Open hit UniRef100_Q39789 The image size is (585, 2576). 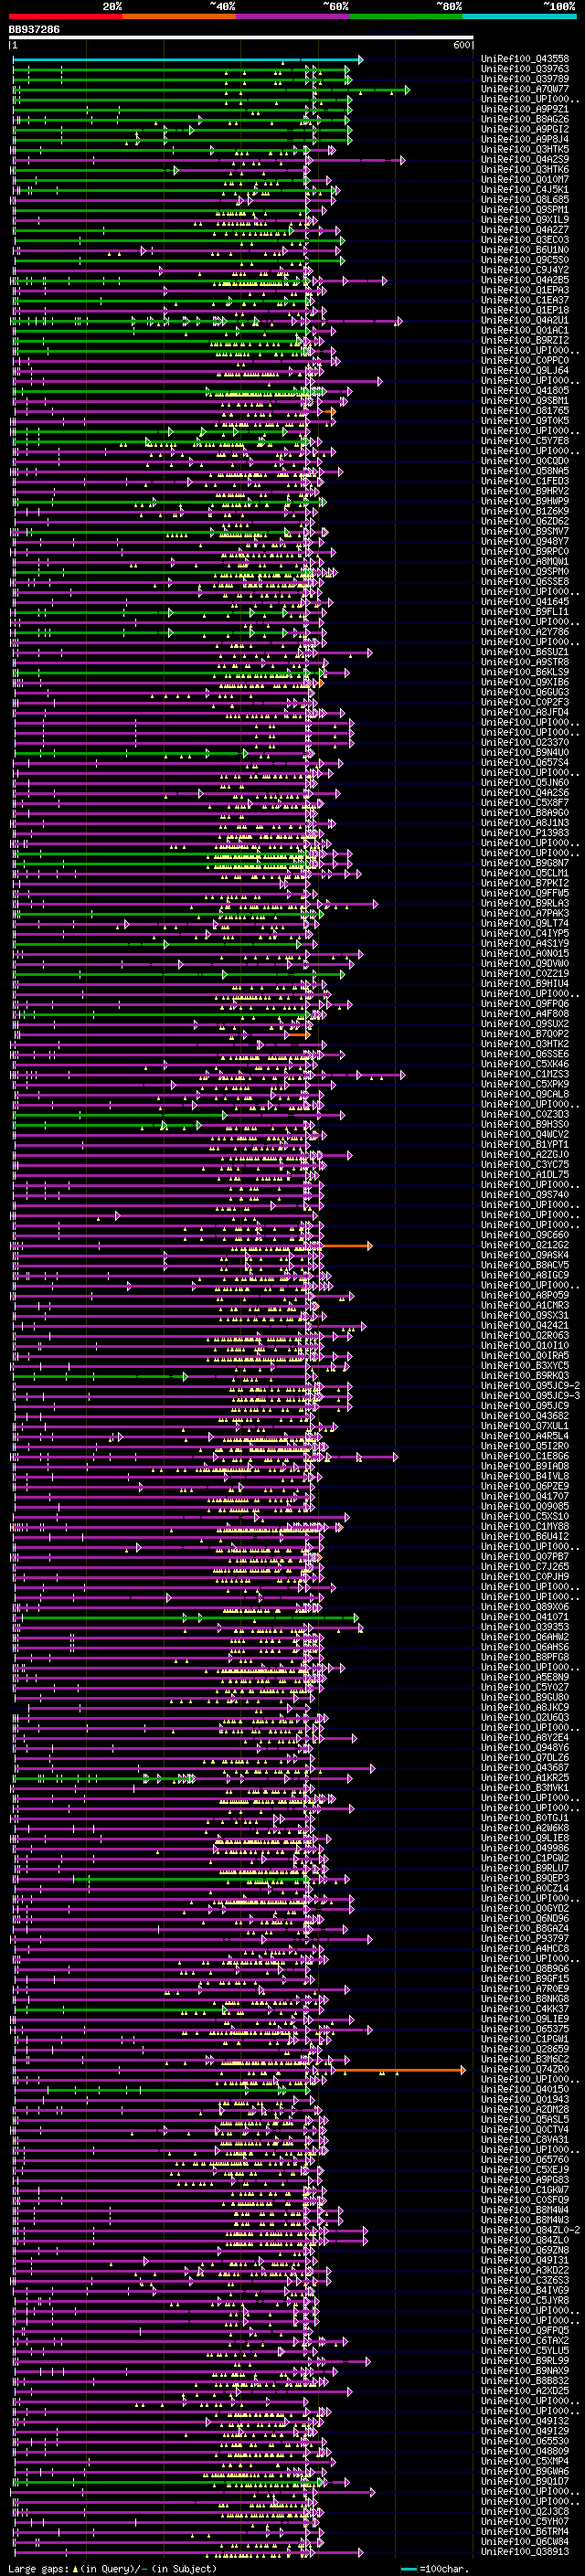coord(525,79)
